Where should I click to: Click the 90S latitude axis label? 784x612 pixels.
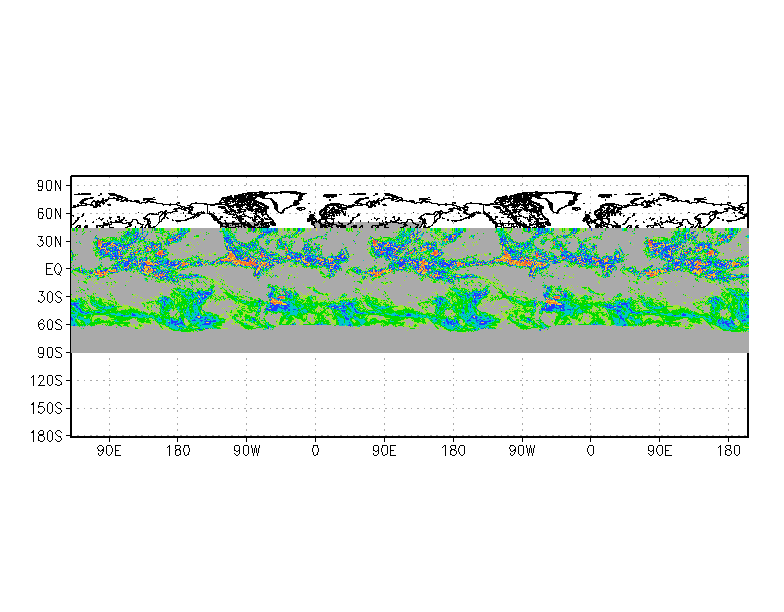[x=50, y=353]
